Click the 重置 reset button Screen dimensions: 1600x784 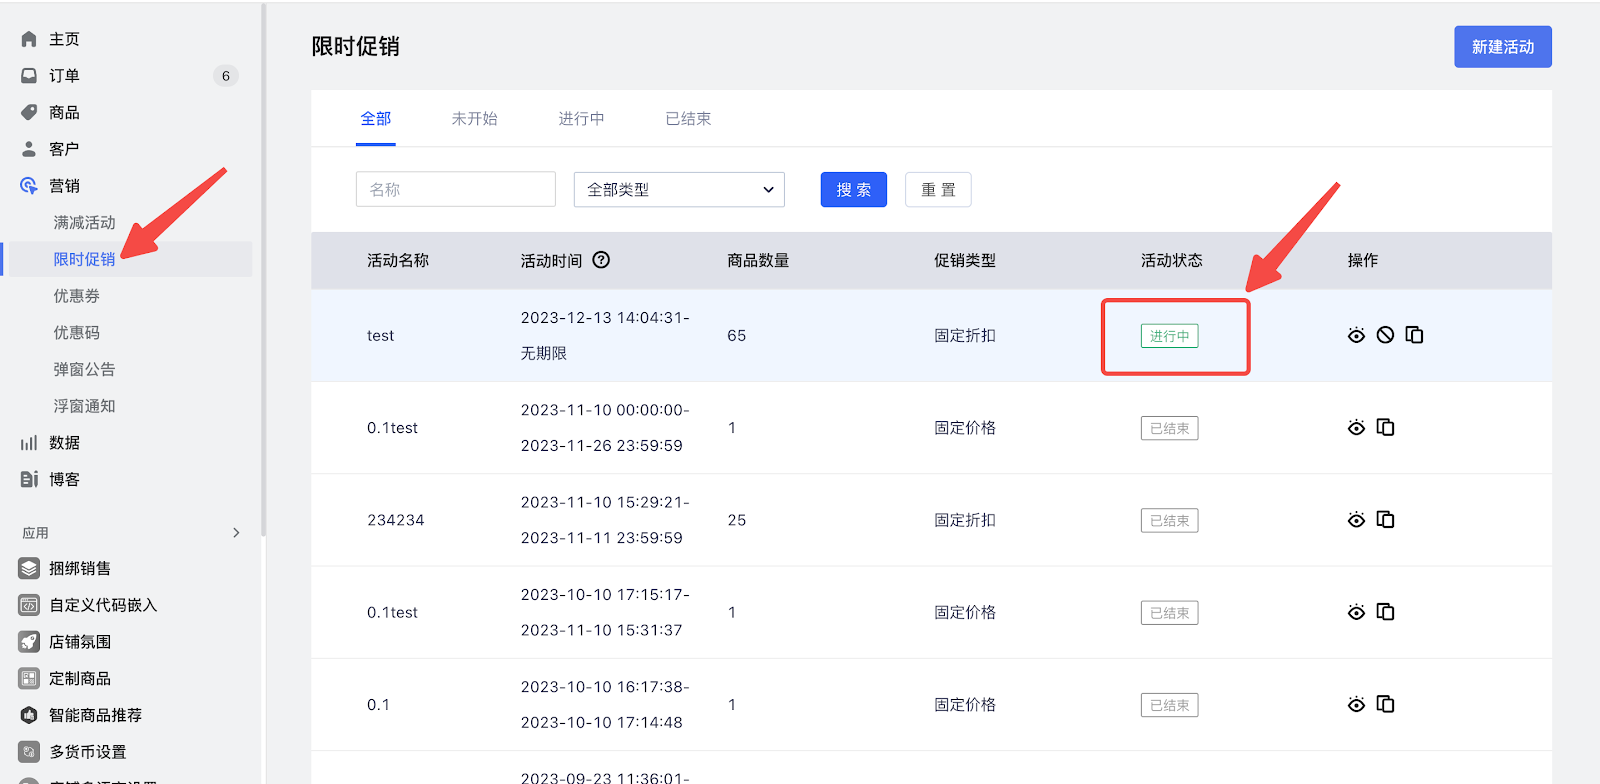[938, 190]
